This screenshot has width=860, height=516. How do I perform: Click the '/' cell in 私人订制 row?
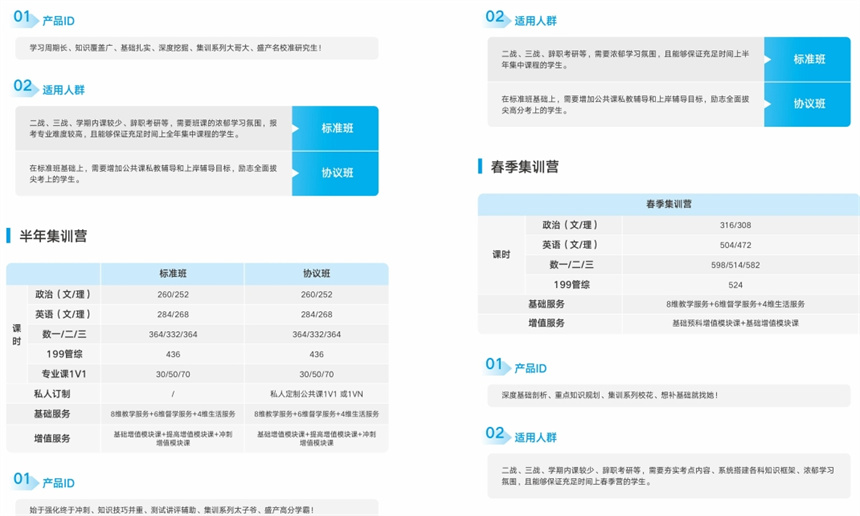[x=173, y=394]
